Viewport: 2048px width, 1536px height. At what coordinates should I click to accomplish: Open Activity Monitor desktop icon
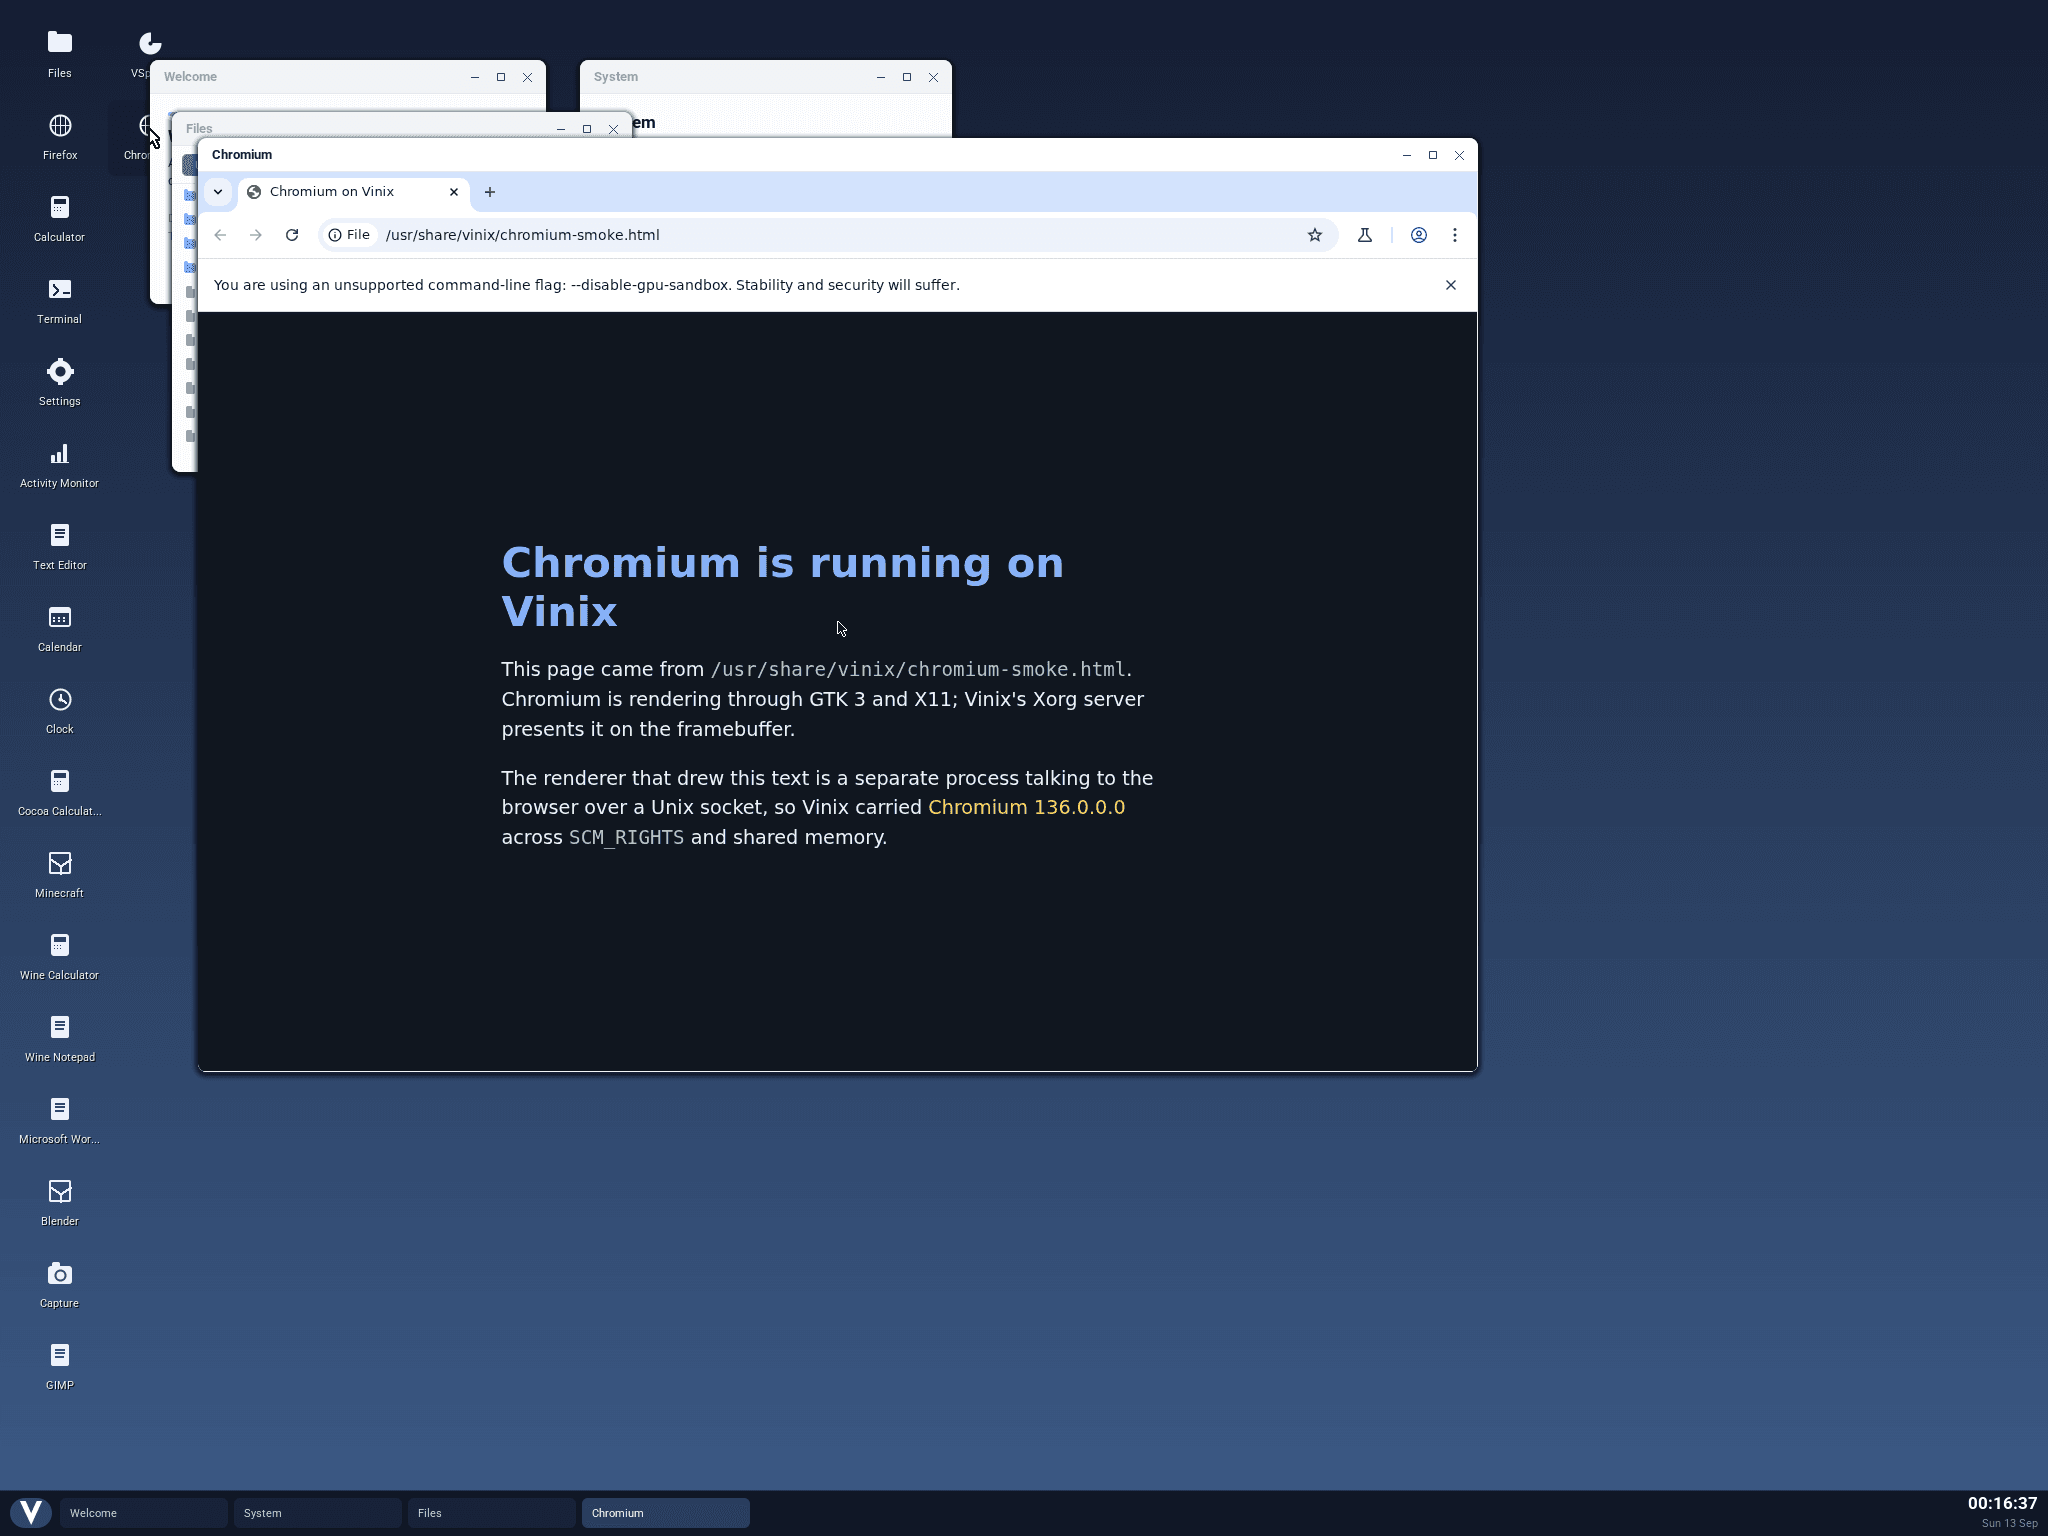[x=60, y=463]
